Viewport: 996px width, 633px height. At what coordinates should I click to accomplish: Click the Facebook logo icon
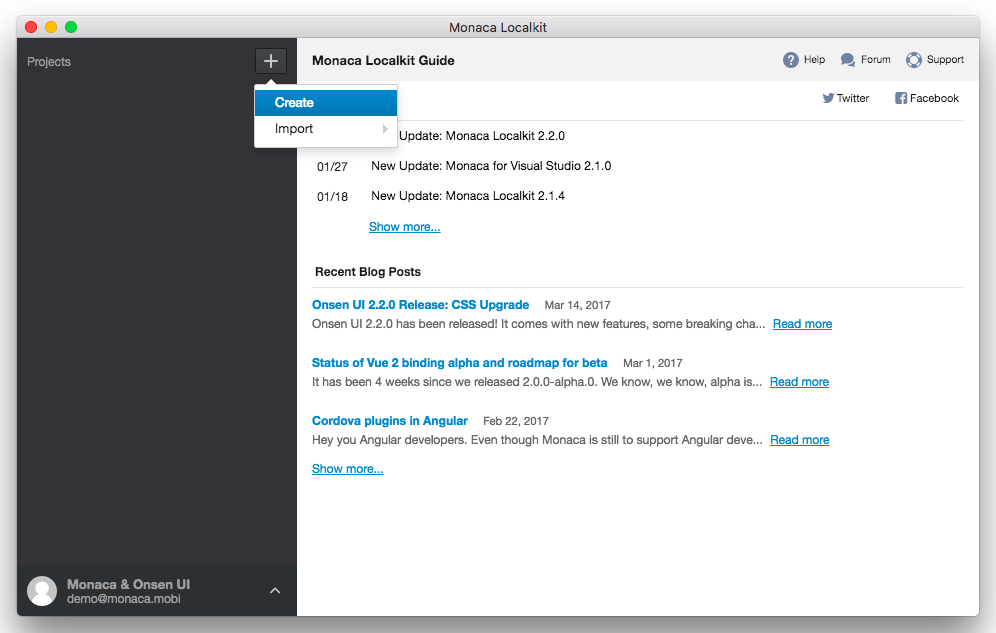[x=901, y=98]
